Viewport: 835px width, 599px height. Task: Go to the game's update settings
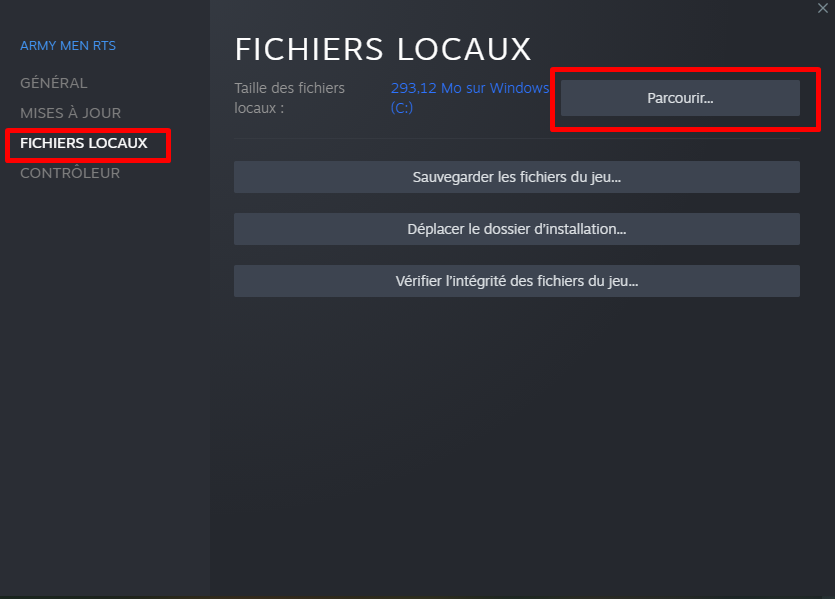70,113
